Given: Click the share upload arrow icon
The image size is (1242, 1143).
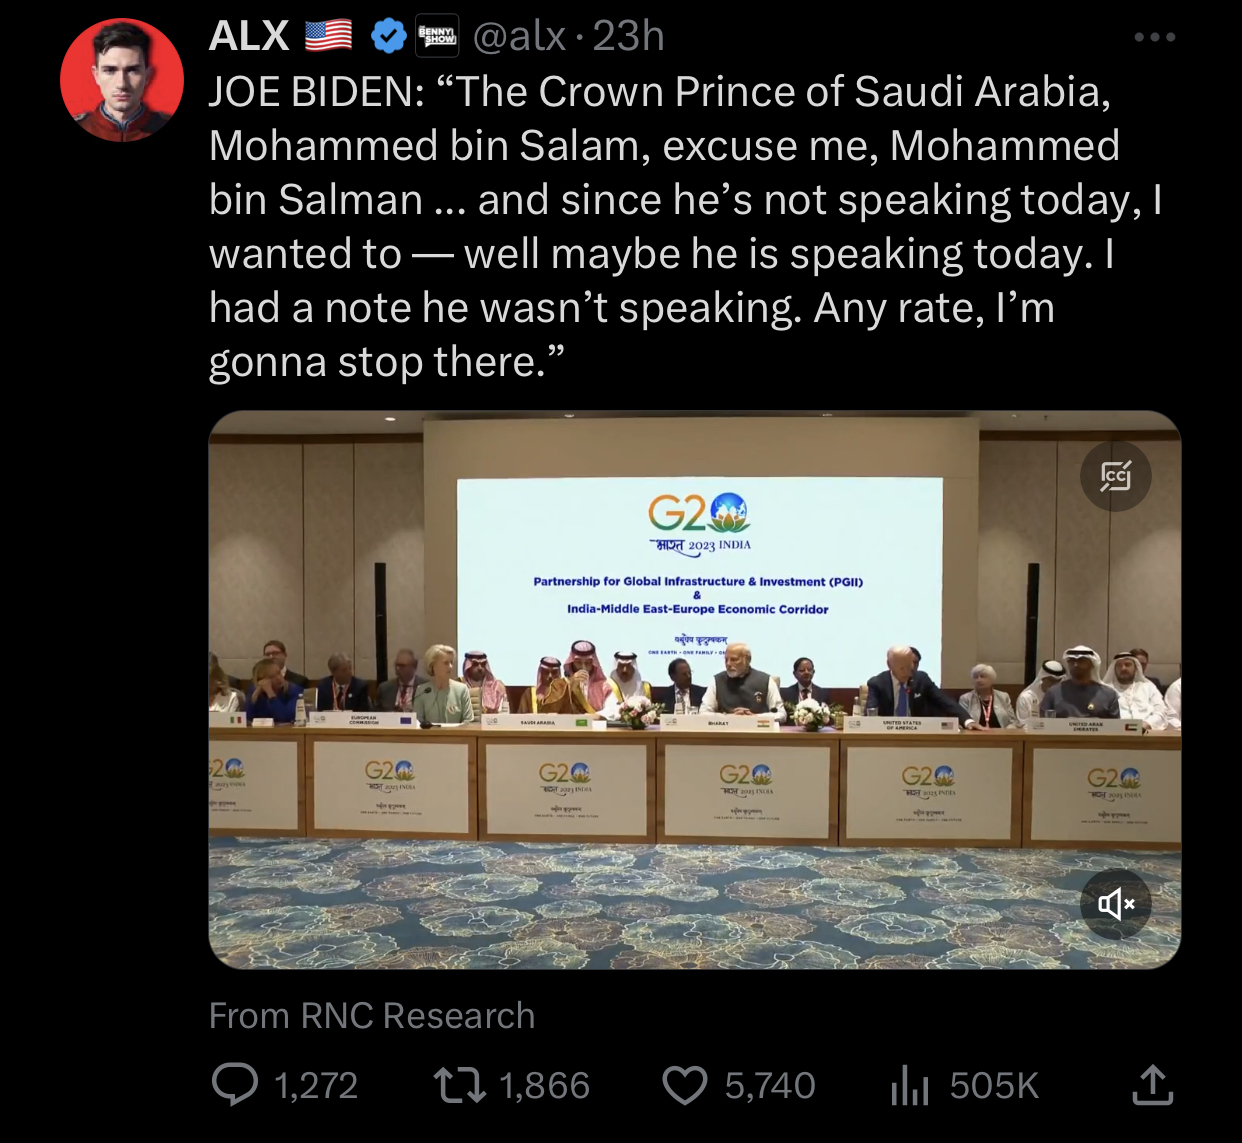Looking at the screenshot, I should click(x=1152, y=1085).
